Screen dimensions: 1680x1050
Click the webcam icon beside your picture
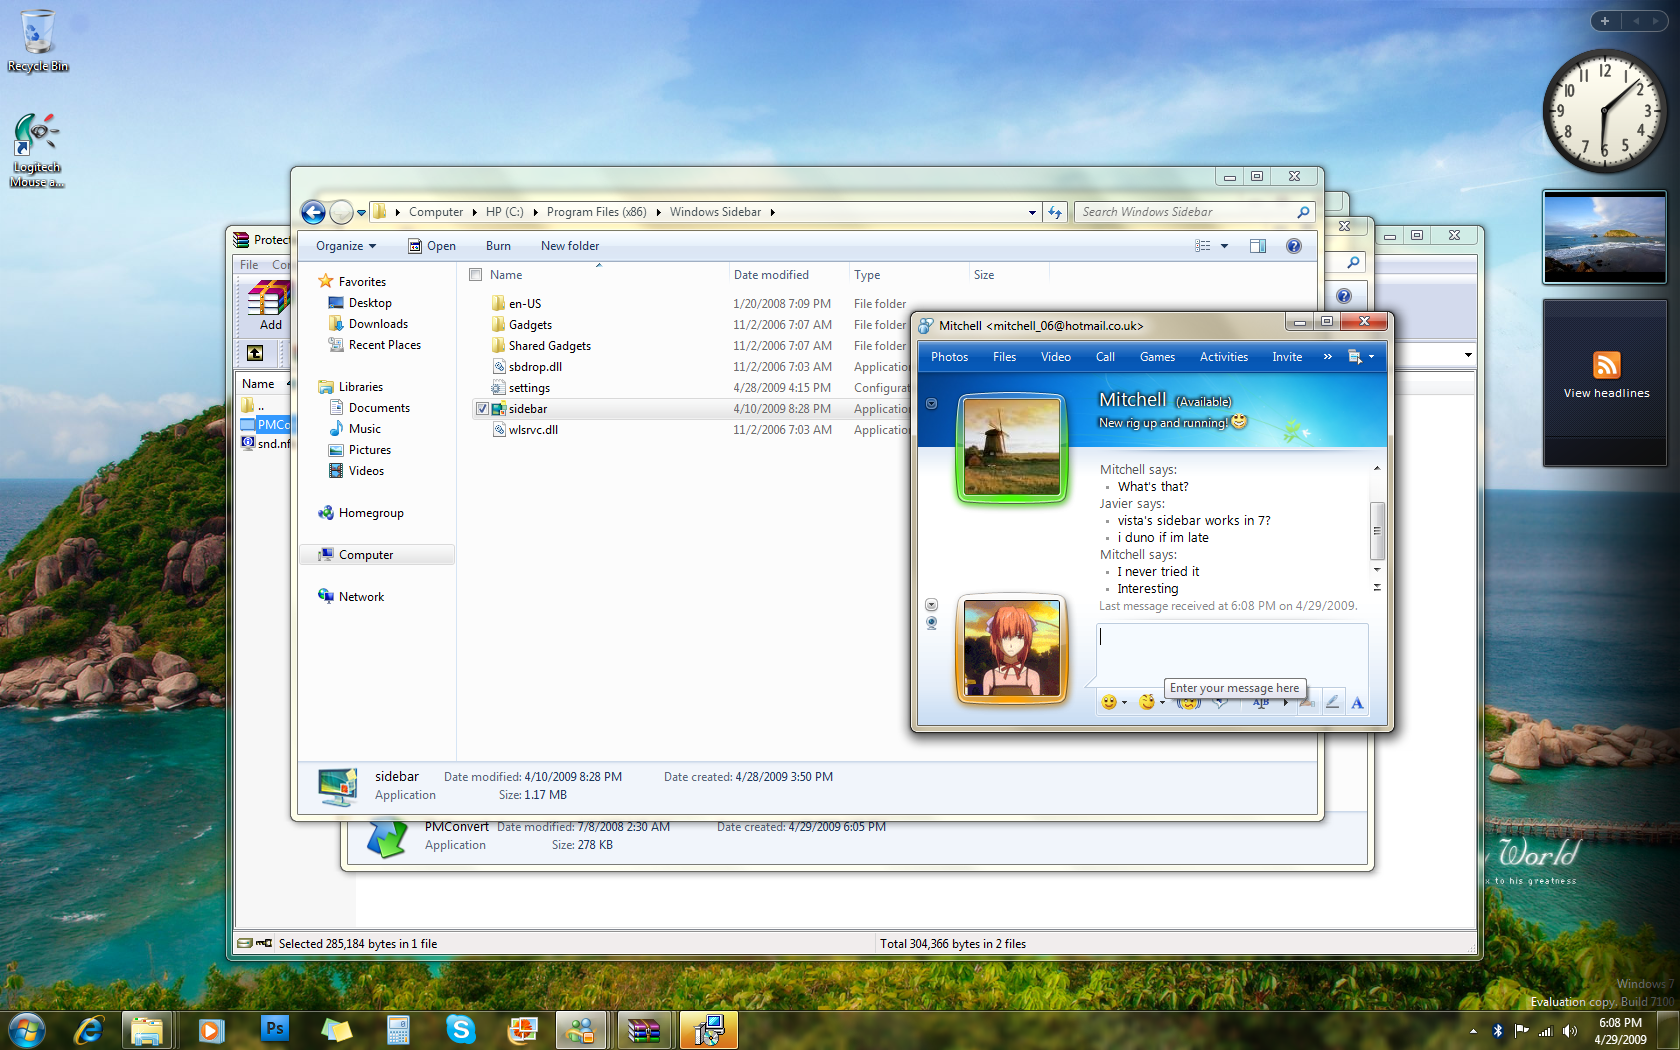point(931,623)
